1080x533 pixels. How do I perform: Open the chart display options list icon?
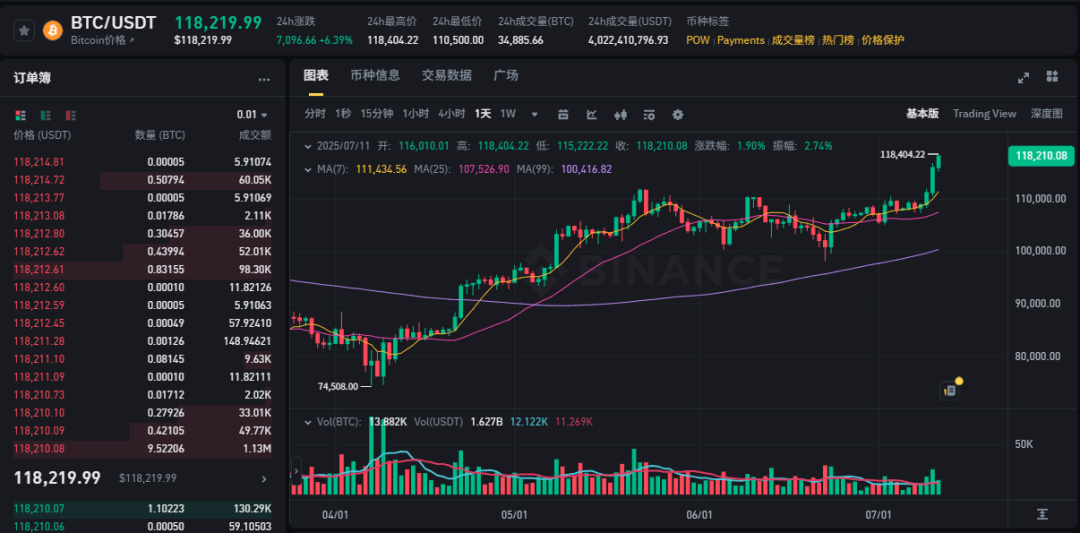tap(649, 114)
